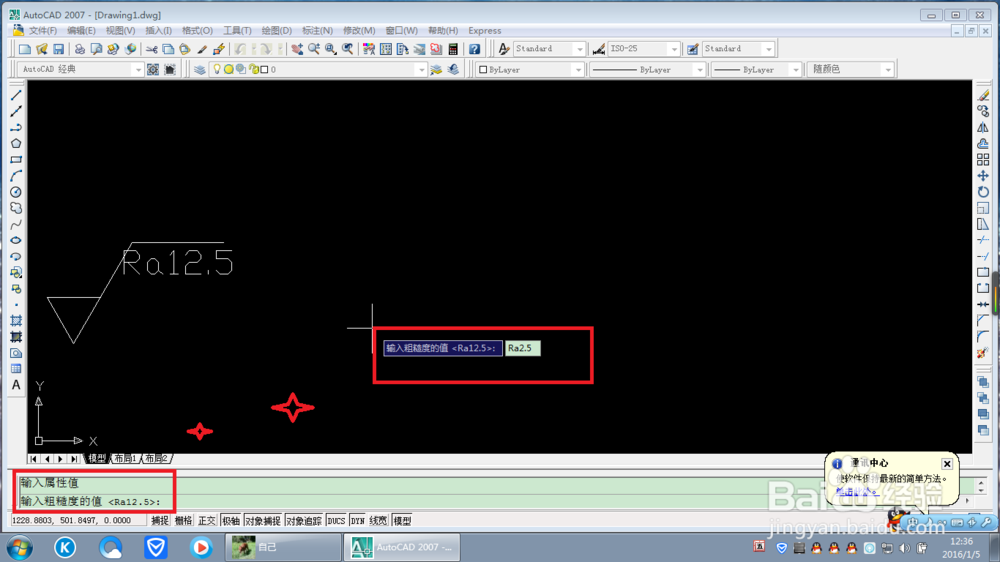Toggle 线宽 lineweight display
Viewport: 1000px width, 562px height.
(378, 521)
